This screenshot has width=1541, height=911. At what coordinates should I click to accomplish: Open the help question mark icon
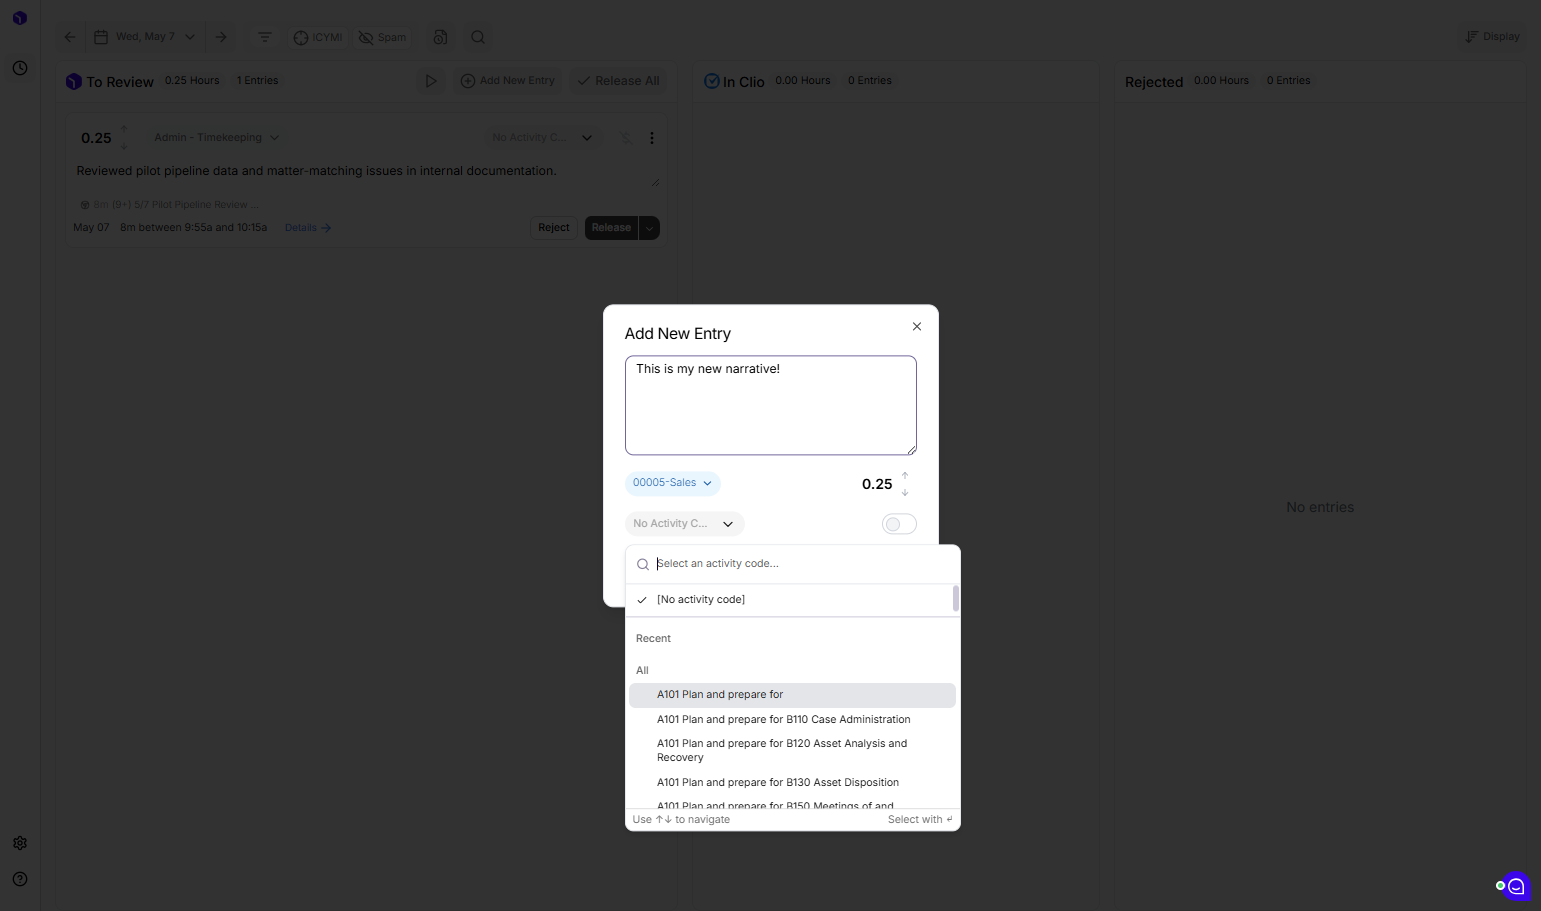[x=20, y=879]
